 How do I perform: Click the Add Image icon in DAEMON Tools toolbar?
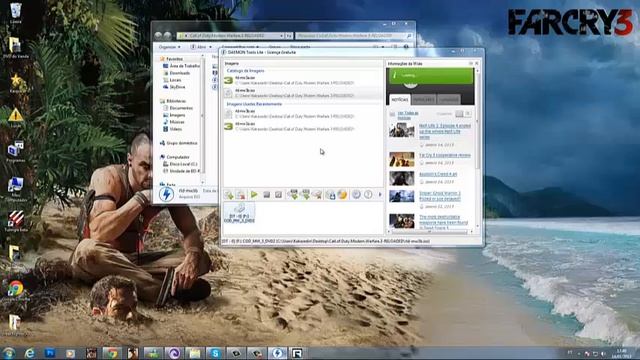(229, 195)
